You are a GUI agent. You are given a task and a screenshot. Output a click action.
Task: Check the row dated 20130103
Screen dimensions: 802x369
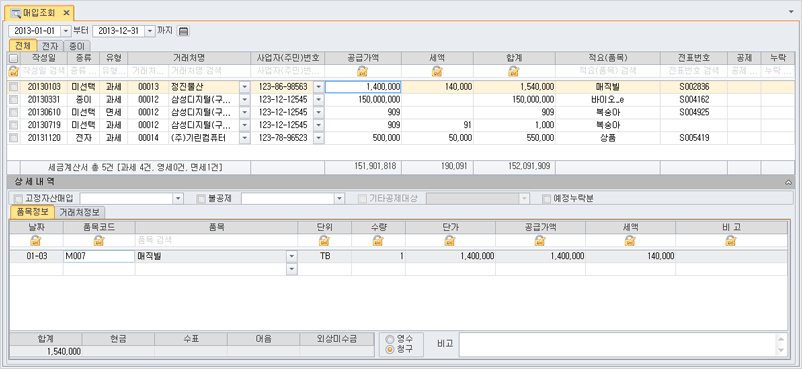pyautogui.click(x=14, y=87)
